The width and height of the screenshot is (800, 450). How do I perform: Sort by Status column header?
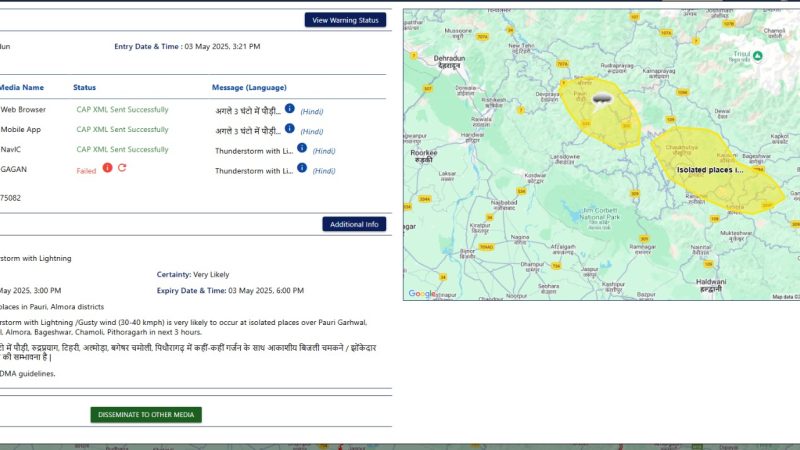[x=84, y=87]
